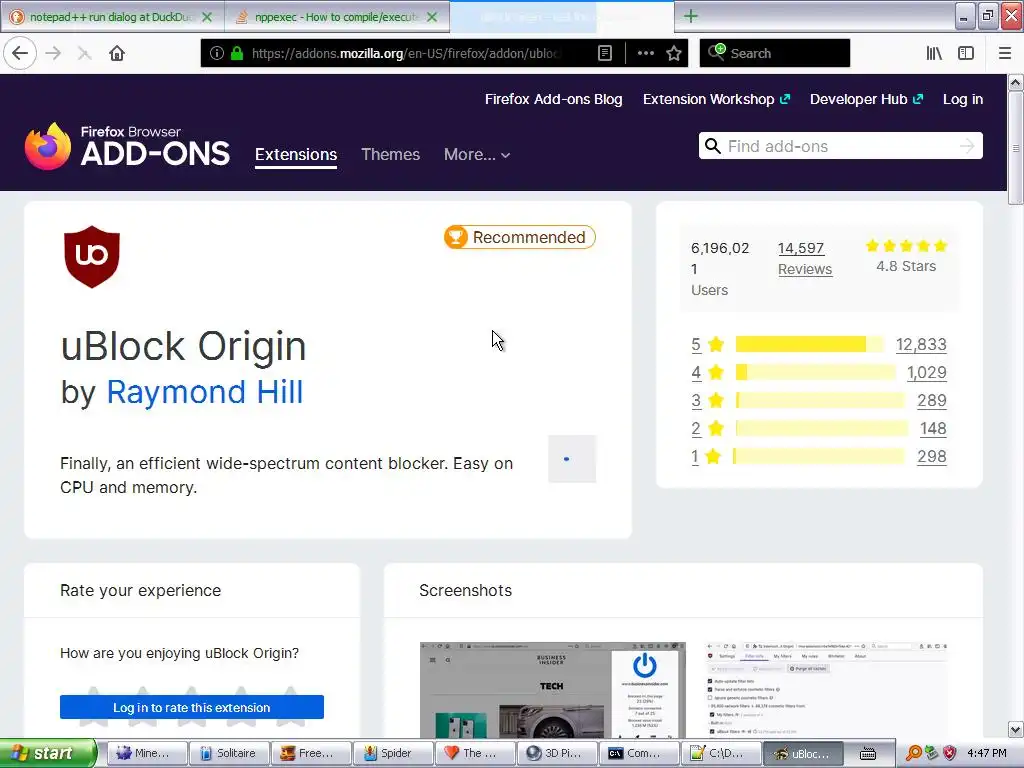Image resolution: width=1024 pixels, height=768 pixels.
Task: Open Extension Workshop link
Action: (716, 99)
